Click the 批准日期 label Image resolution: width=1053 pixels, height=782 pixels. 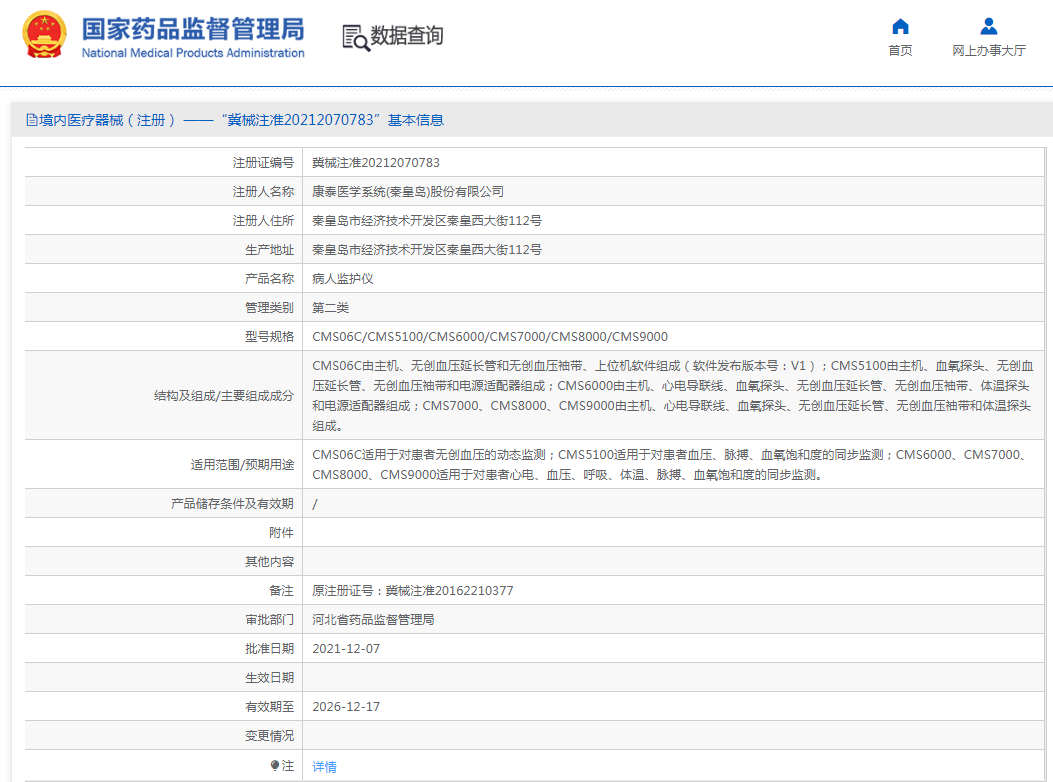[x=269, y=649]
